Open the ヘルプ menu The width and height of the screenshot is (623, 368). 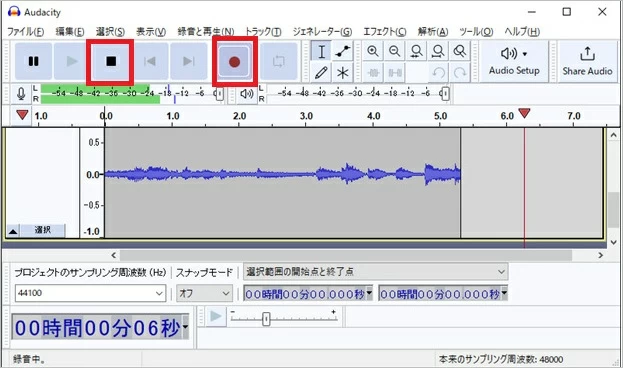click(x=522, y=32)
